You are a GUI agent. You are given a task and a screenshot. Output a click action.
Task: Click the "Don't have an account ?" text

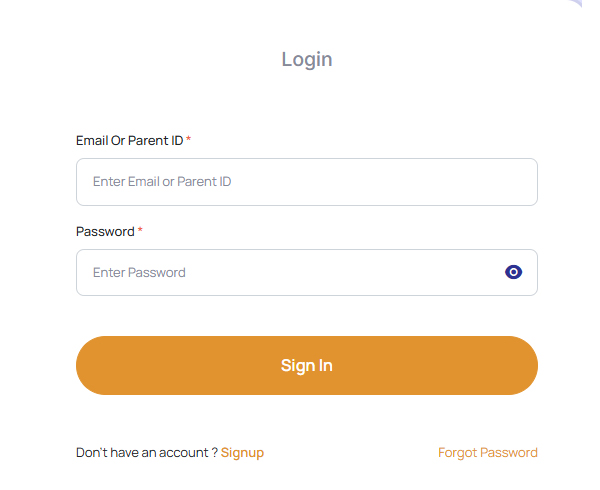coord(146,452)
